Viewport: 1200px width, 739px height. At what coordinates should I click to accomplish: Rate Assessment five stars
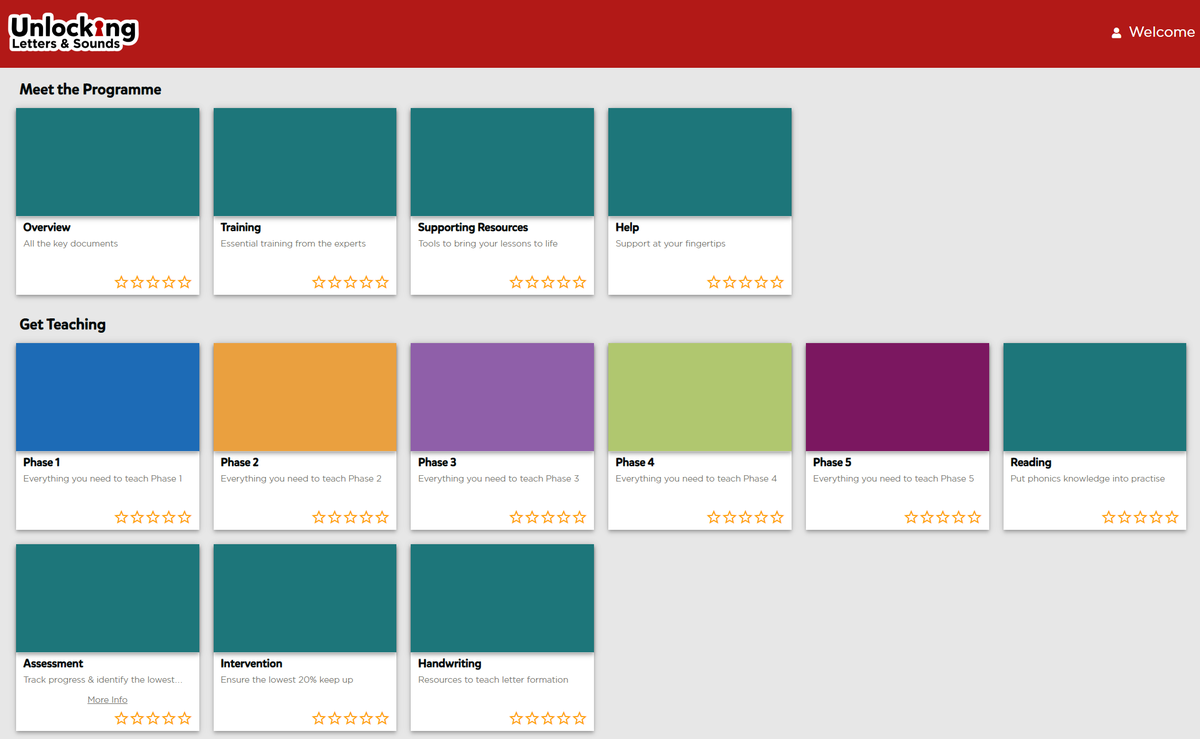coord(185,719)
